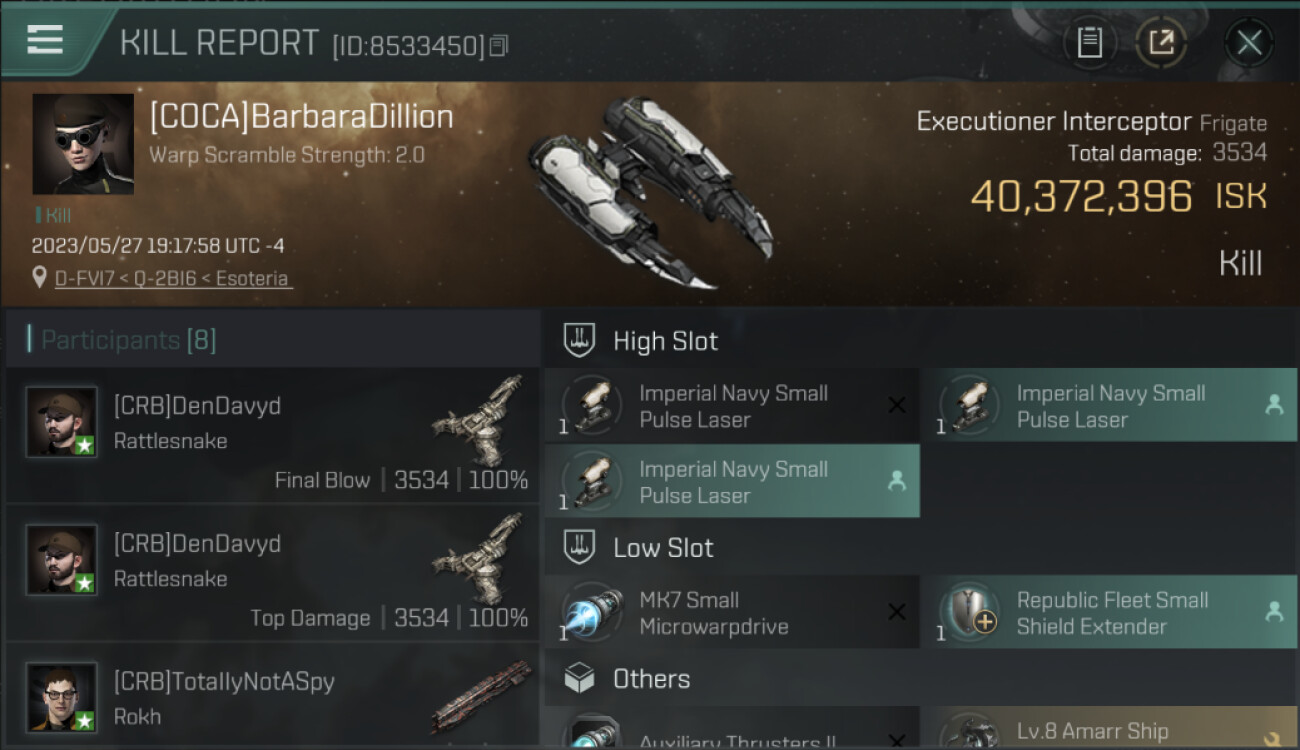Select the MK7 Small Microwarpdrive item
The image size is (1300, 750).
[x=732, y=613]
